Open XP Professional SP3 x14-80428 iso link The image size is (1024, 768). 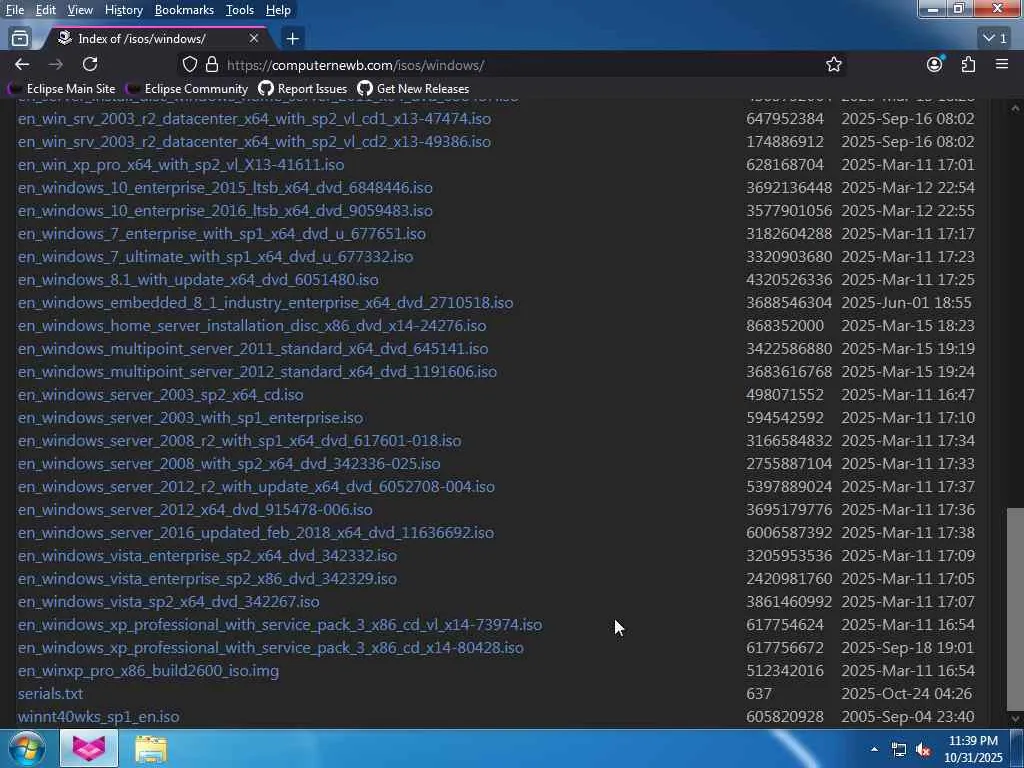270,648
